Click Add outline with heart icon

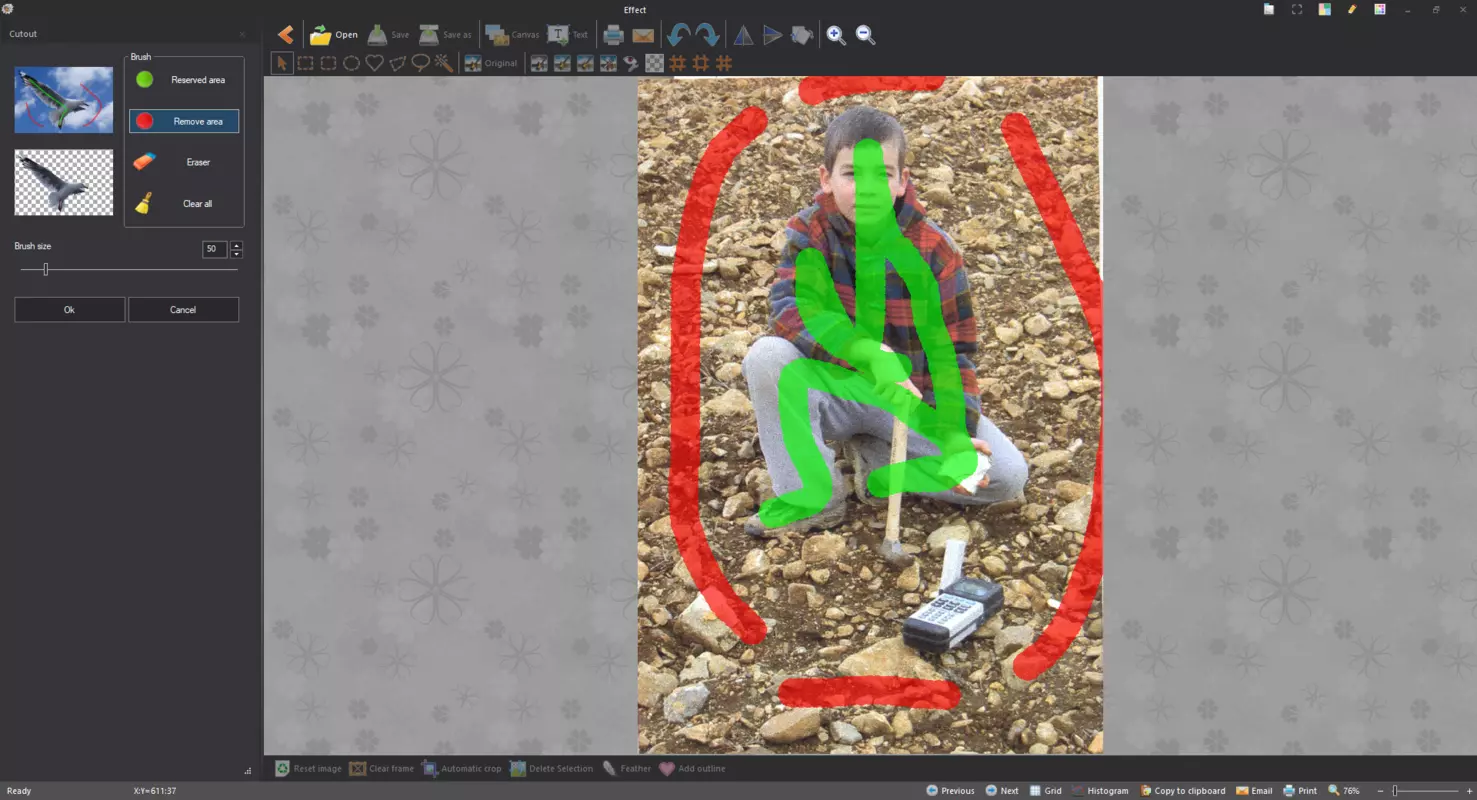(x=692, y=769)
